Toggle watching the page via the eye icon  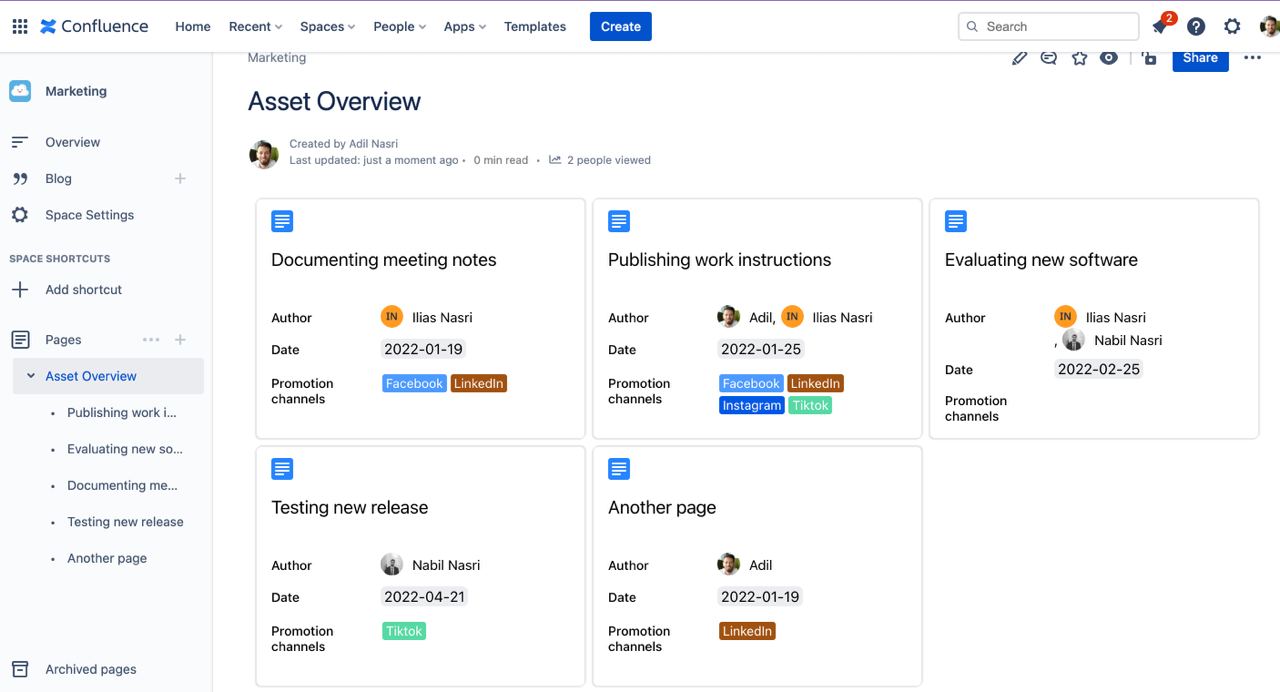coord(1108,58)
